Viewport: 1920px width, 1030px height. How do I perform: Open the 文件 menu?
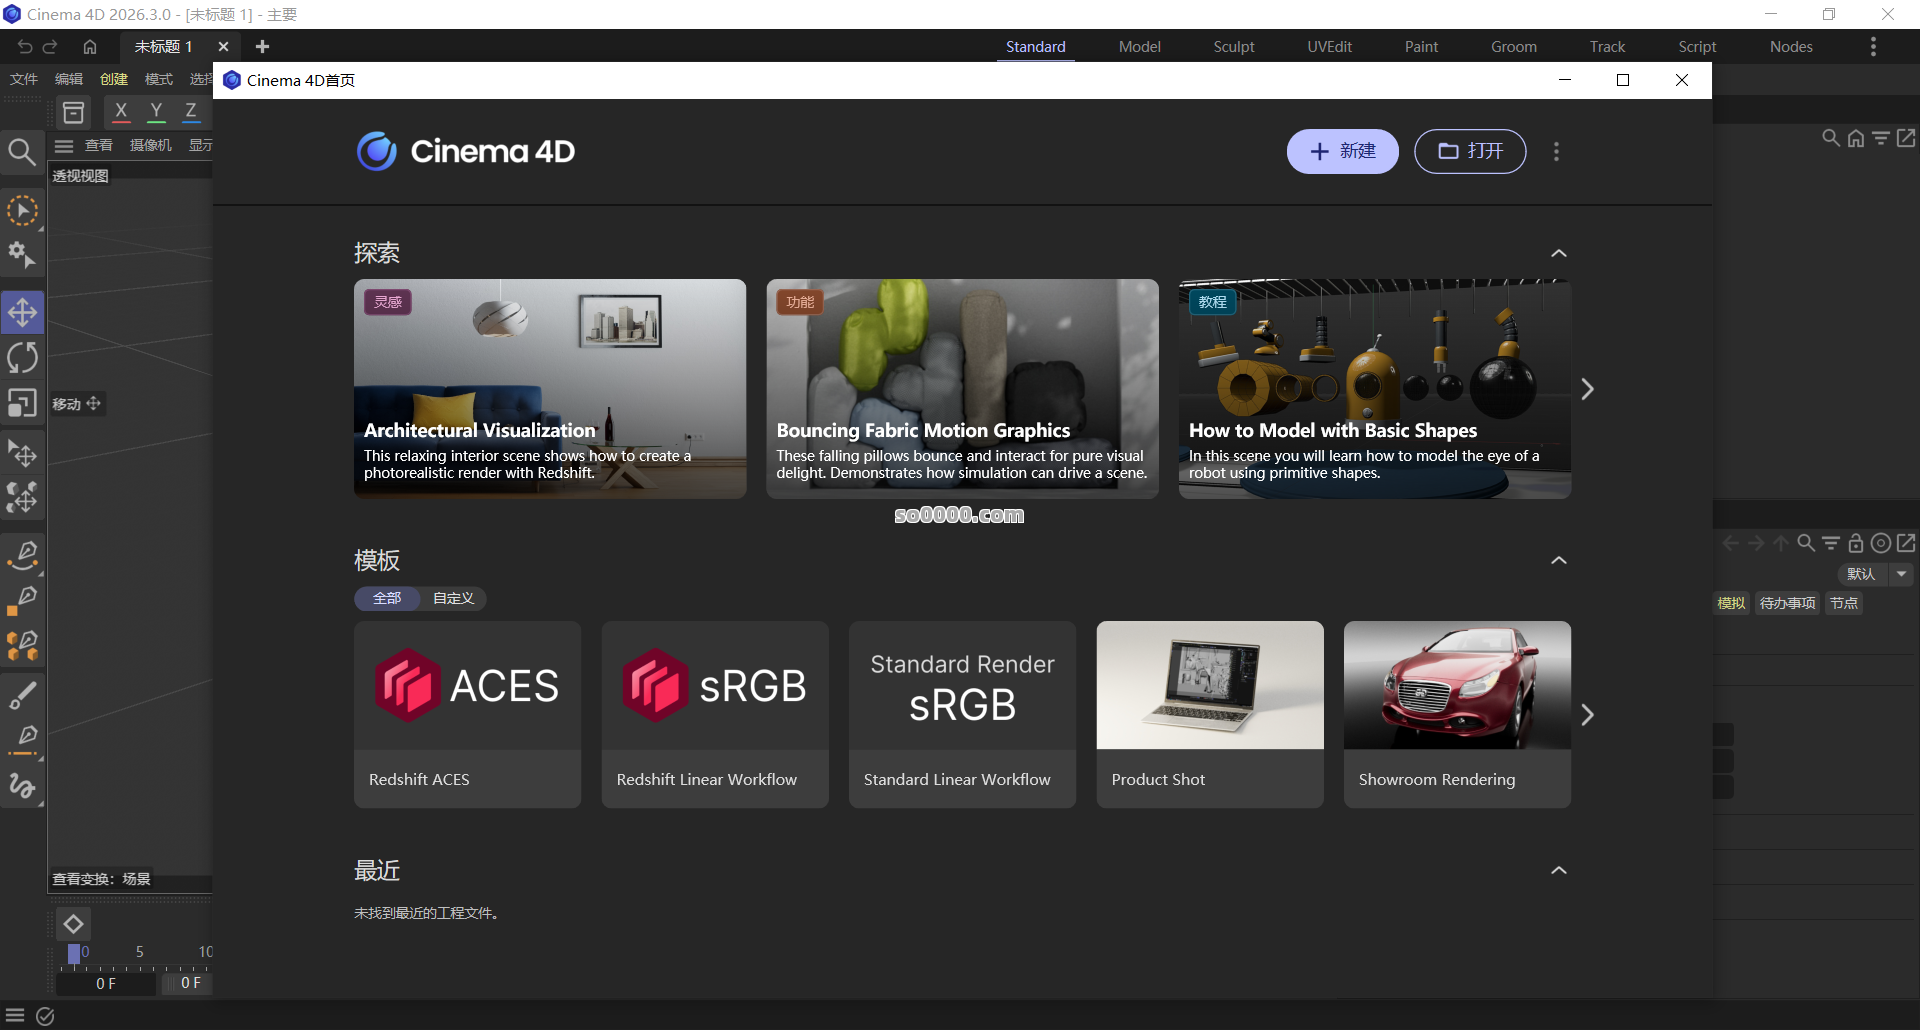24,79
